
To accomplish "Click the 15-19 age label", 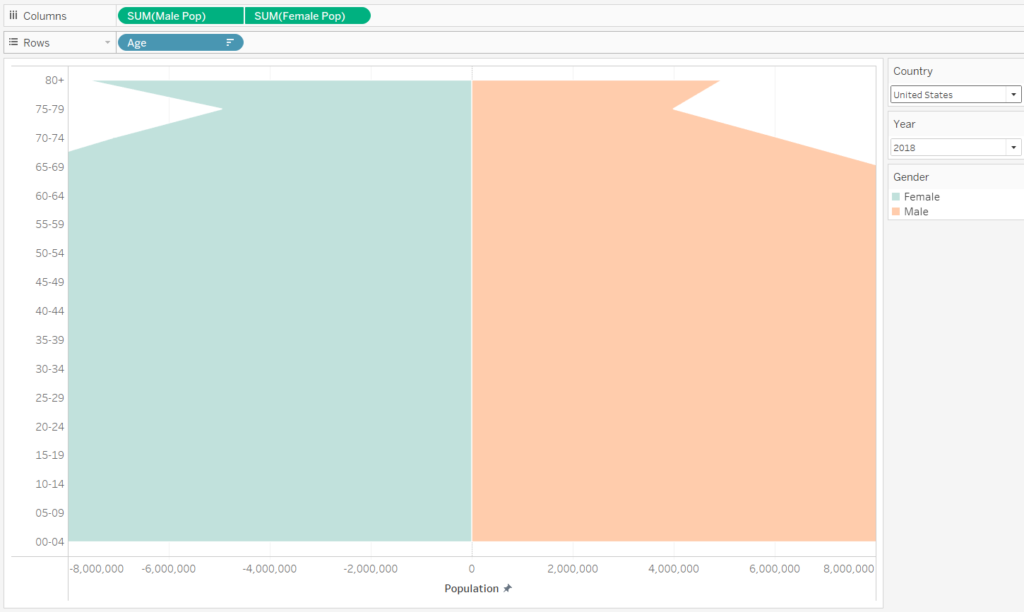I will (50, 455).
